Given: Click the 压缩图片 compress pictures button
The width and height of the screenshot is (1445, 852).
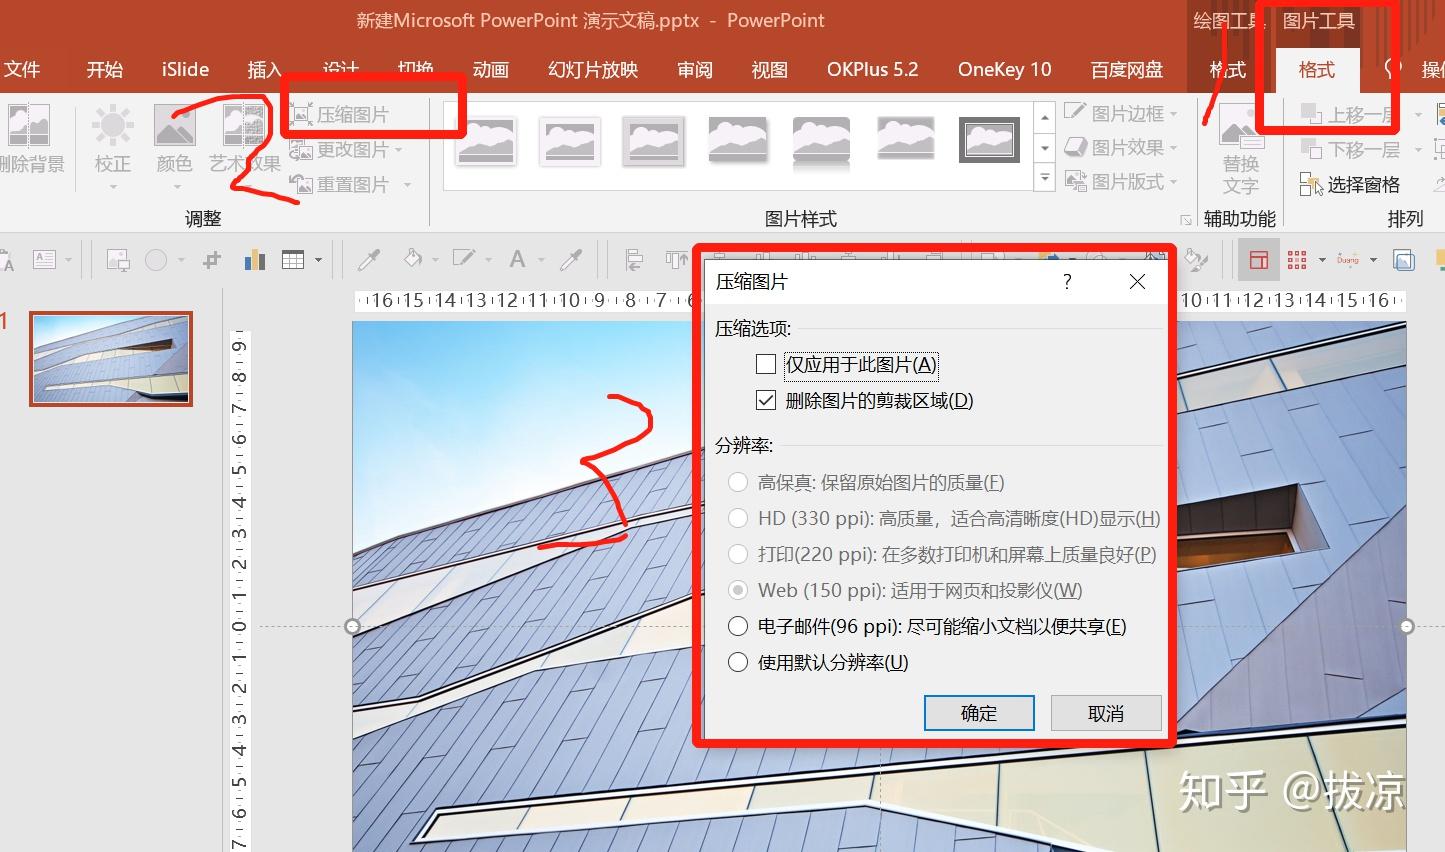Looking at the screenshot, I should tap(341, 115).
